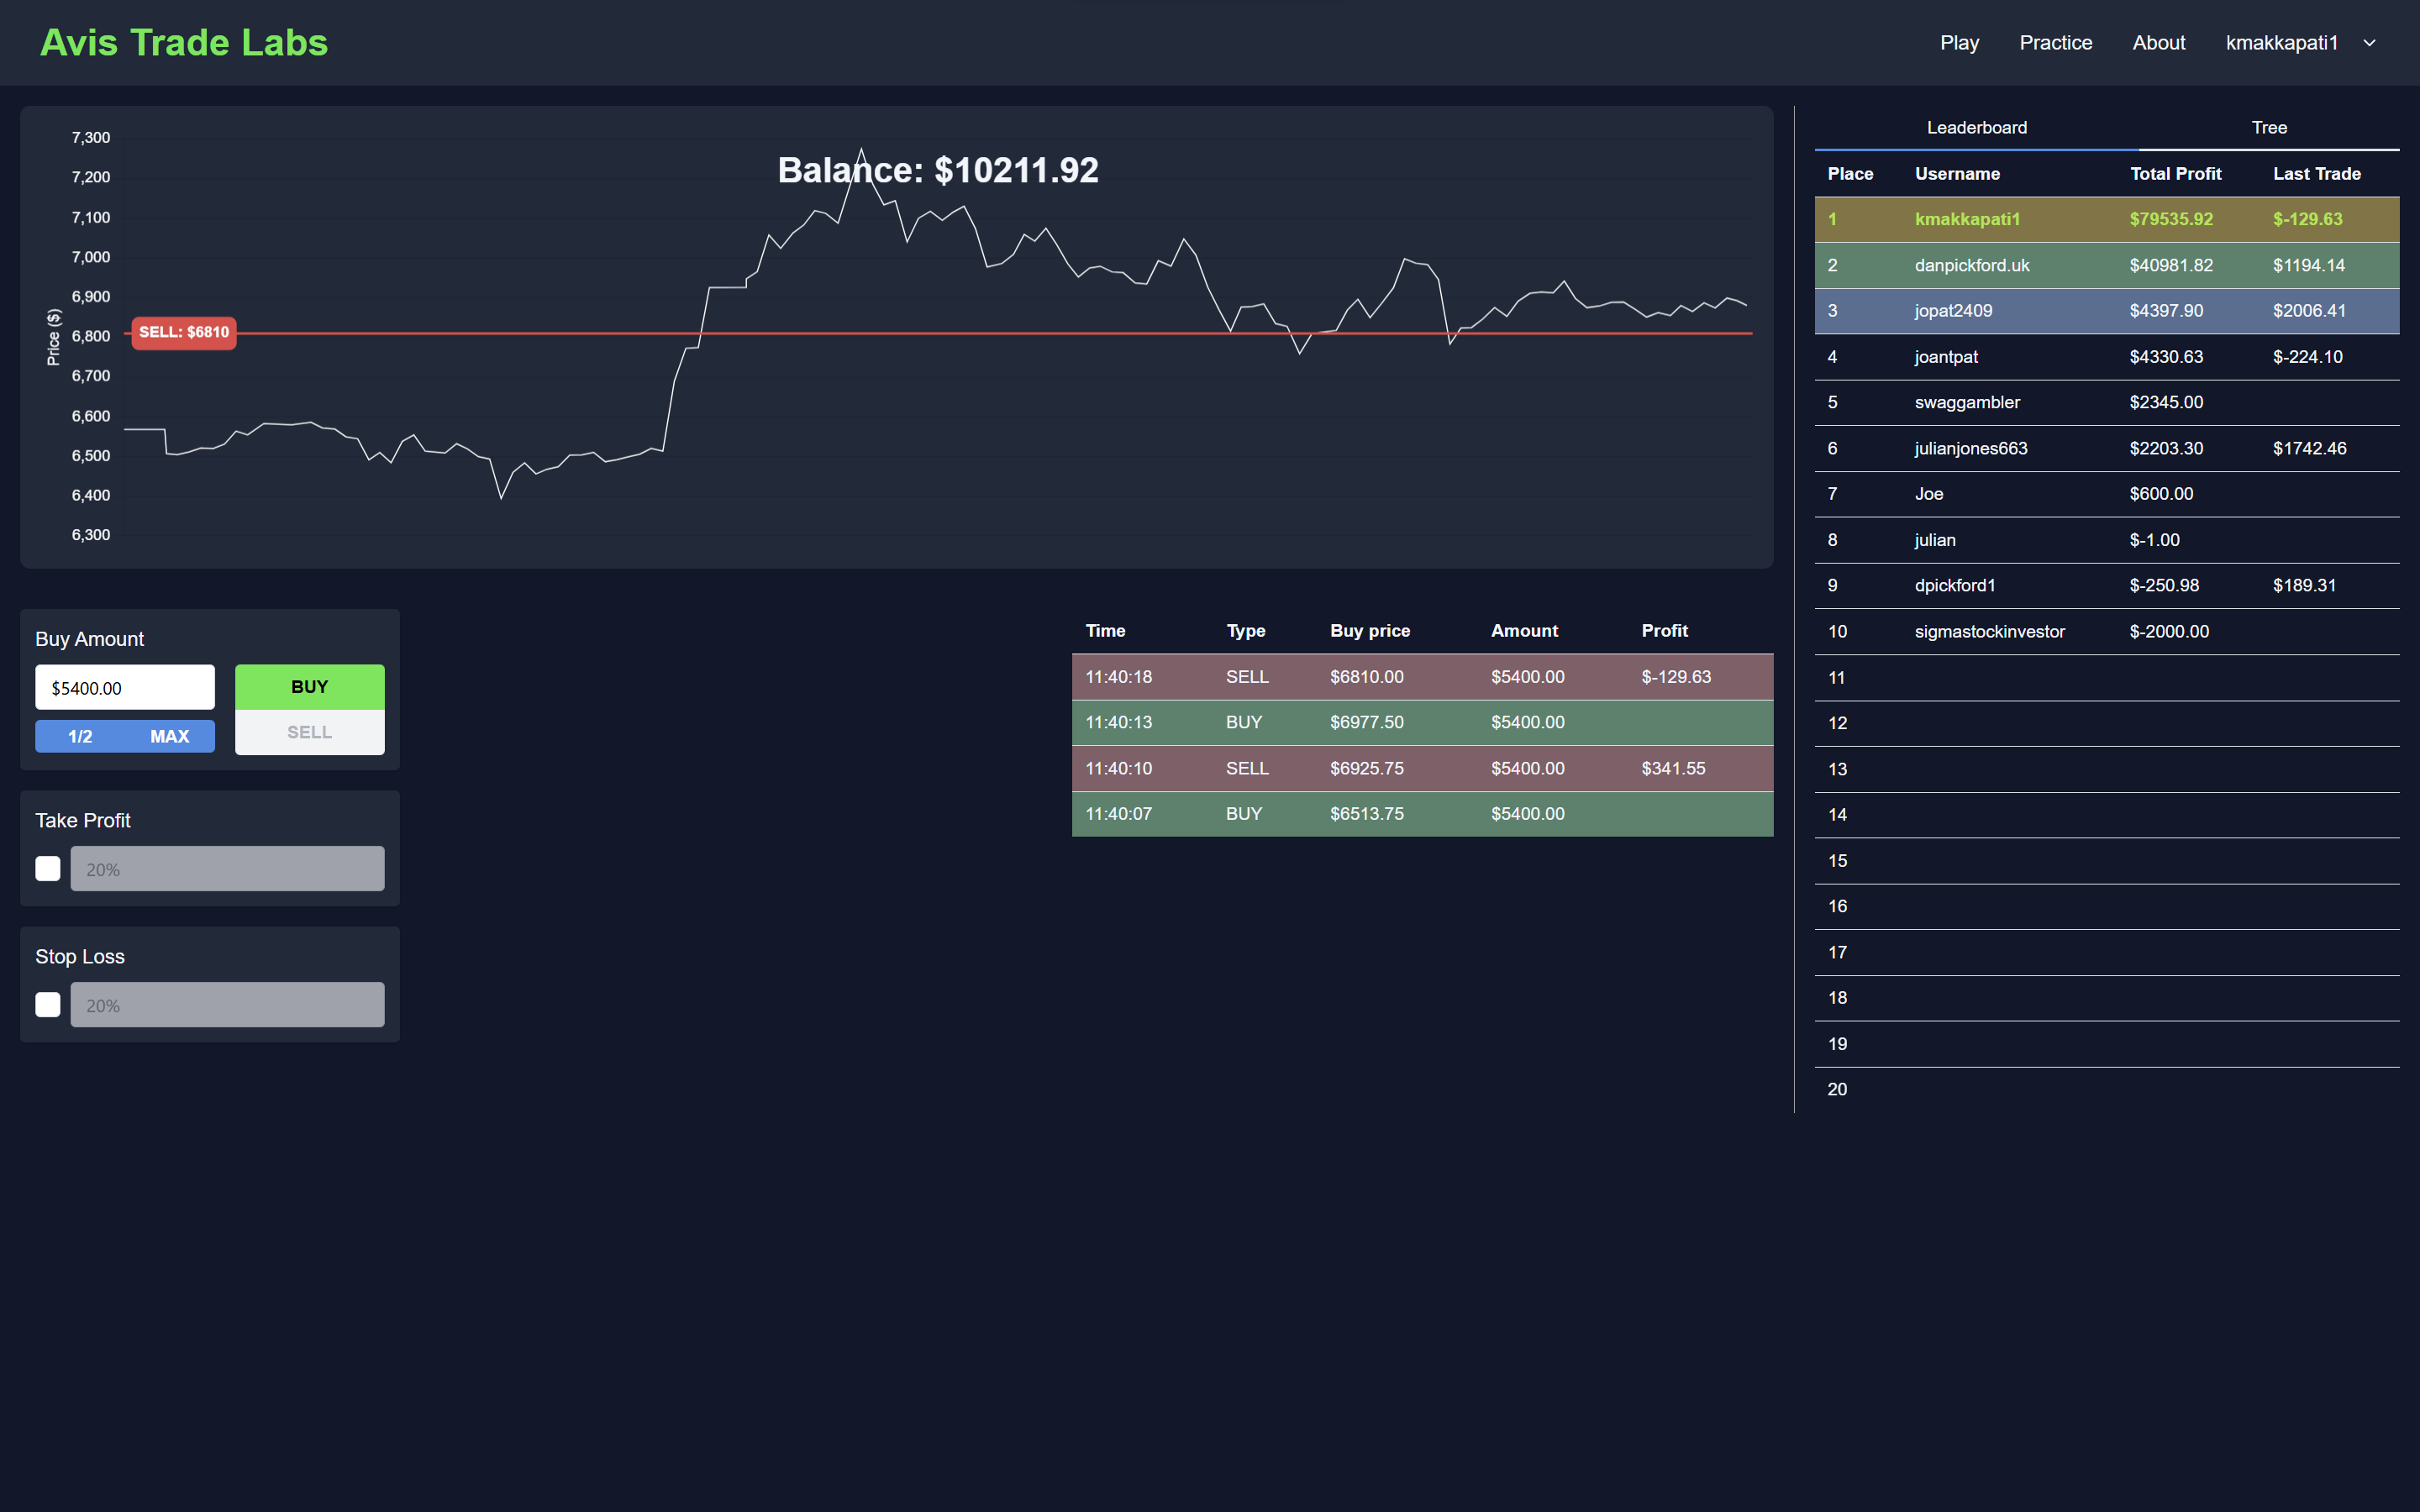This screenshot has height=1512, width=2420.
Task: Switch to the Tree tab
Action: pyautogui.click(x=2268, y=128)
